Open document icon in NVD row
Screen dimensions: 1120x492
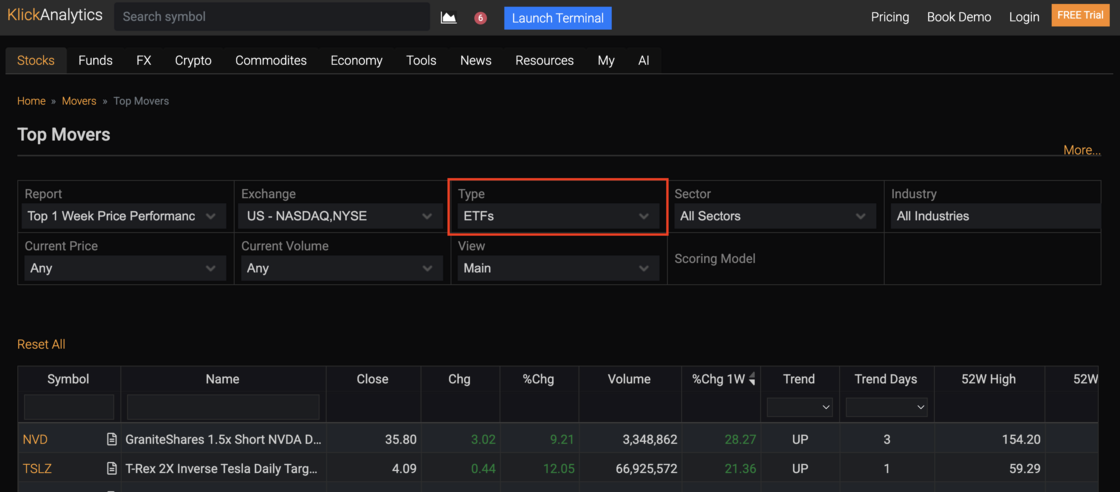[x=111, y=439]
